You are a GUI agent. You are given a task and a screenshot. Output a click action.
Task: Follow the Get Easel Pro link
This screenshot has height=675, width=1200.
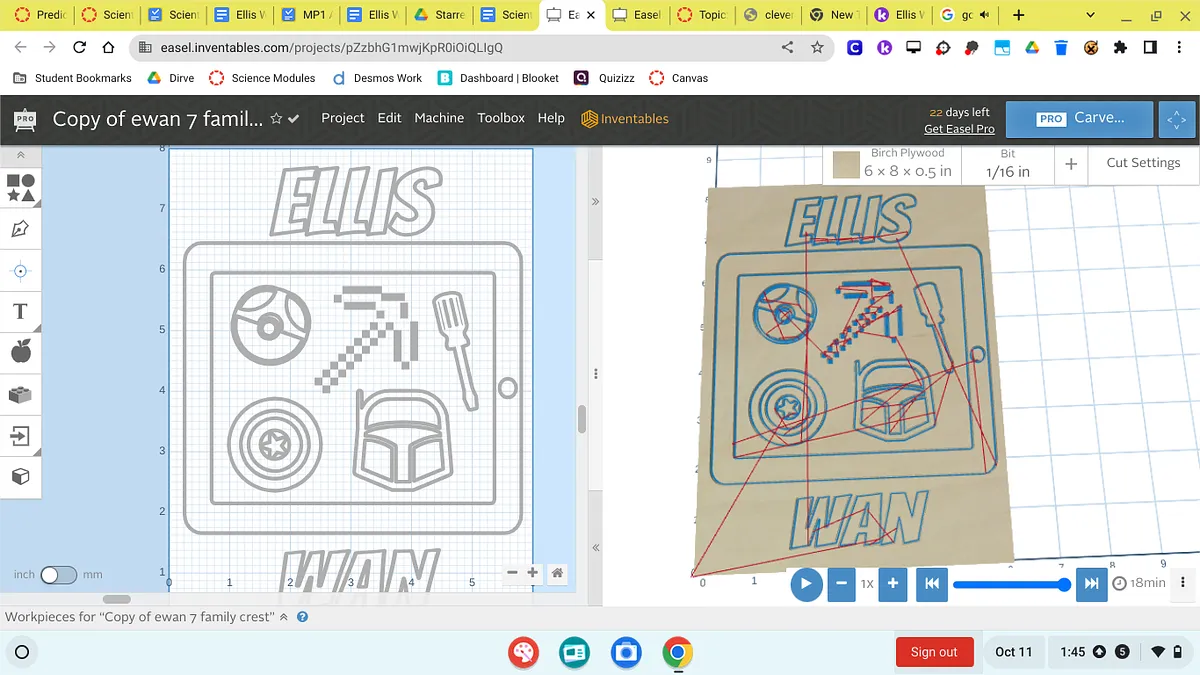(x=958, y=129)
